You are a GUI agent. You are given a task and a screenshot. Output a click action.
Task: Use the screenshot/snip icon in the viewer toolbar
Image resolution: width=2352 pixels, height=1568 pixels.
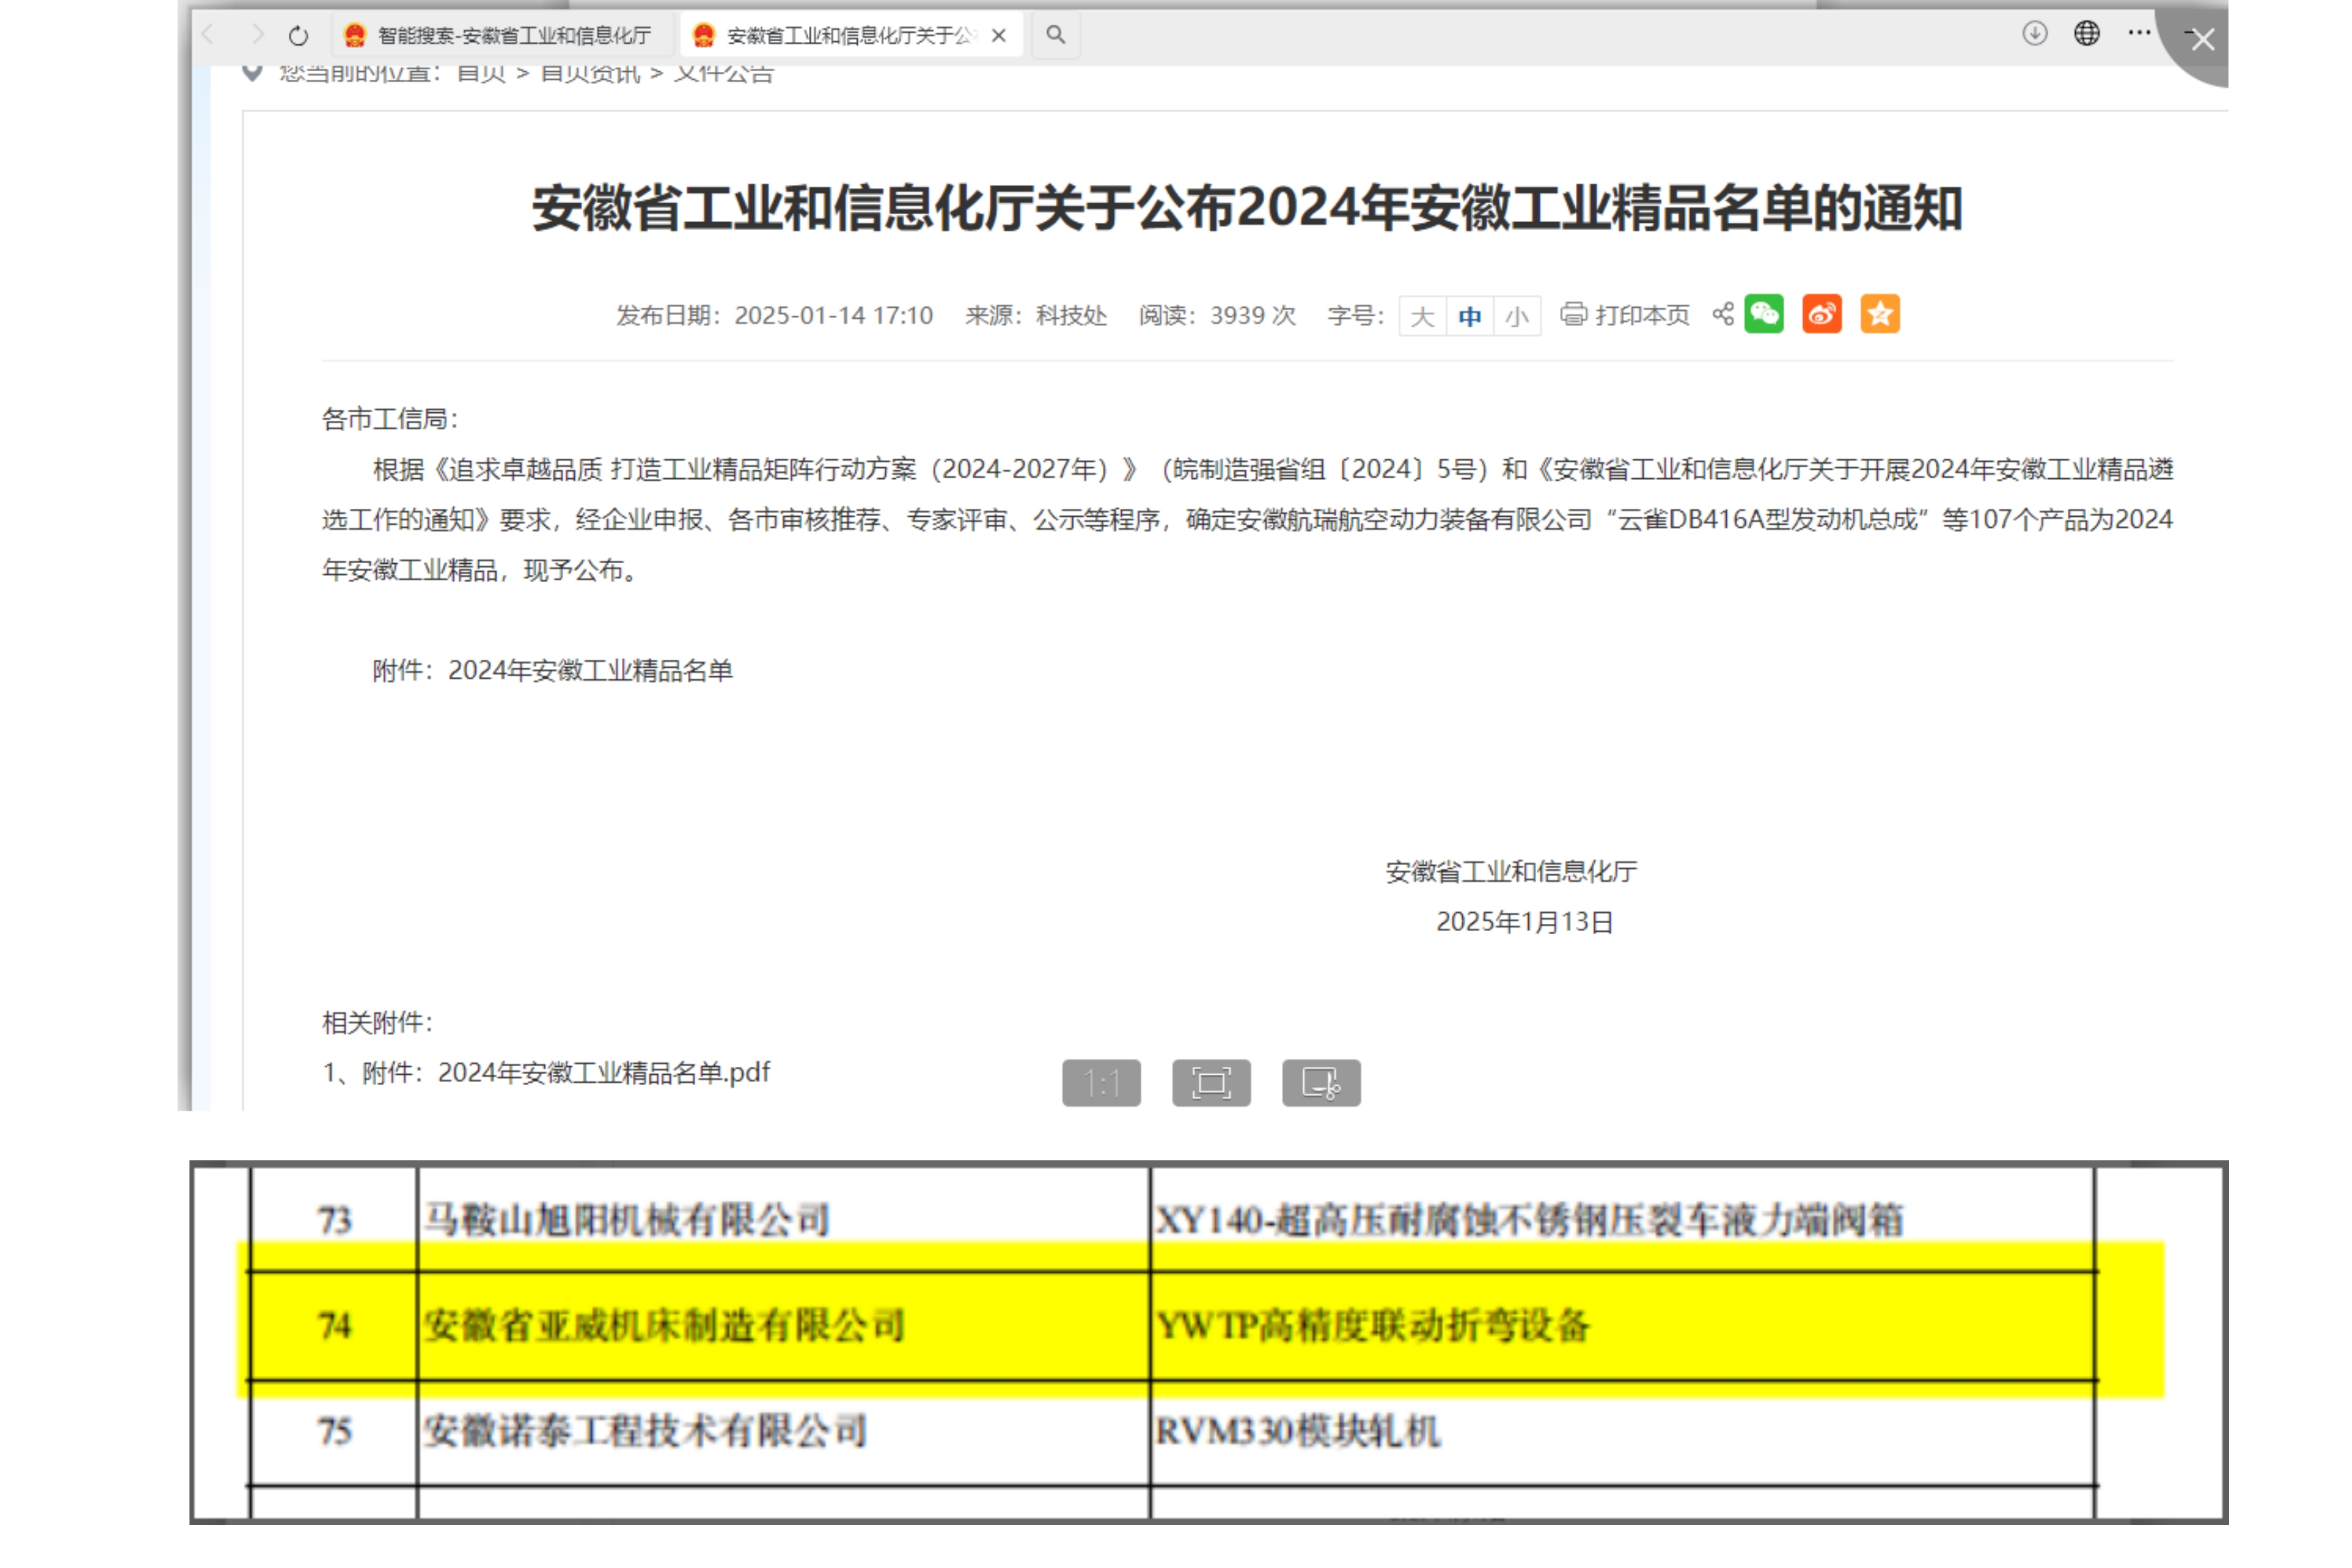pyautogui.click(x=1322, y=1082)
